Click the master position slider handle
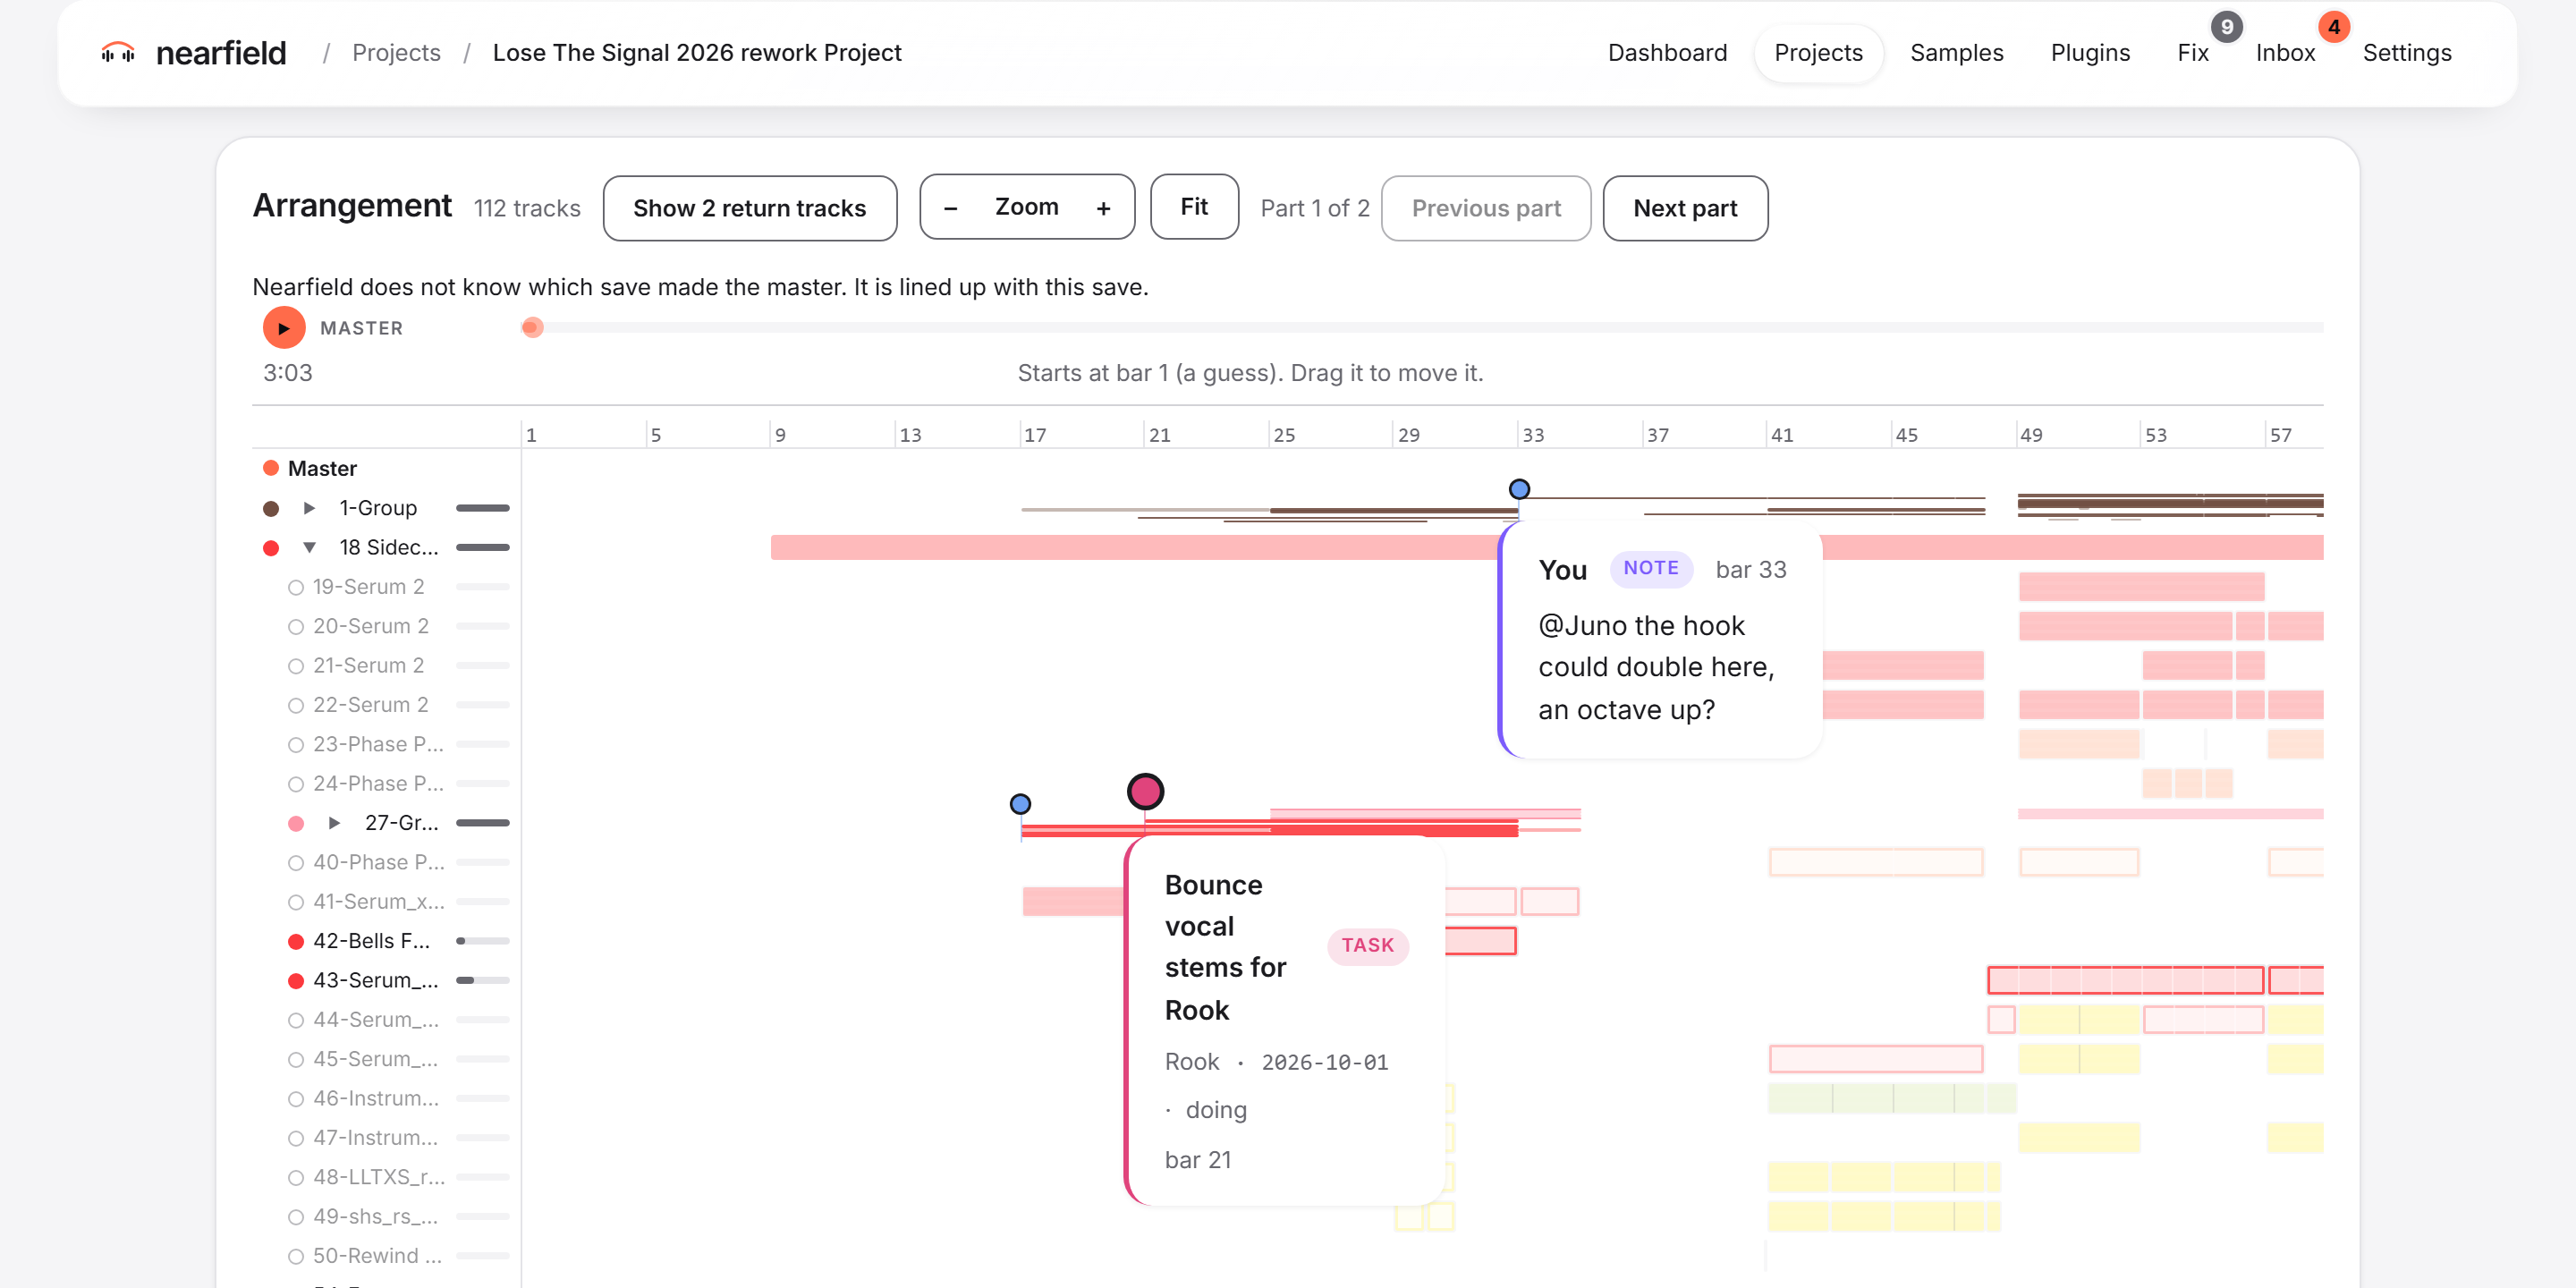2576x1288 pixels. (532, 328)
